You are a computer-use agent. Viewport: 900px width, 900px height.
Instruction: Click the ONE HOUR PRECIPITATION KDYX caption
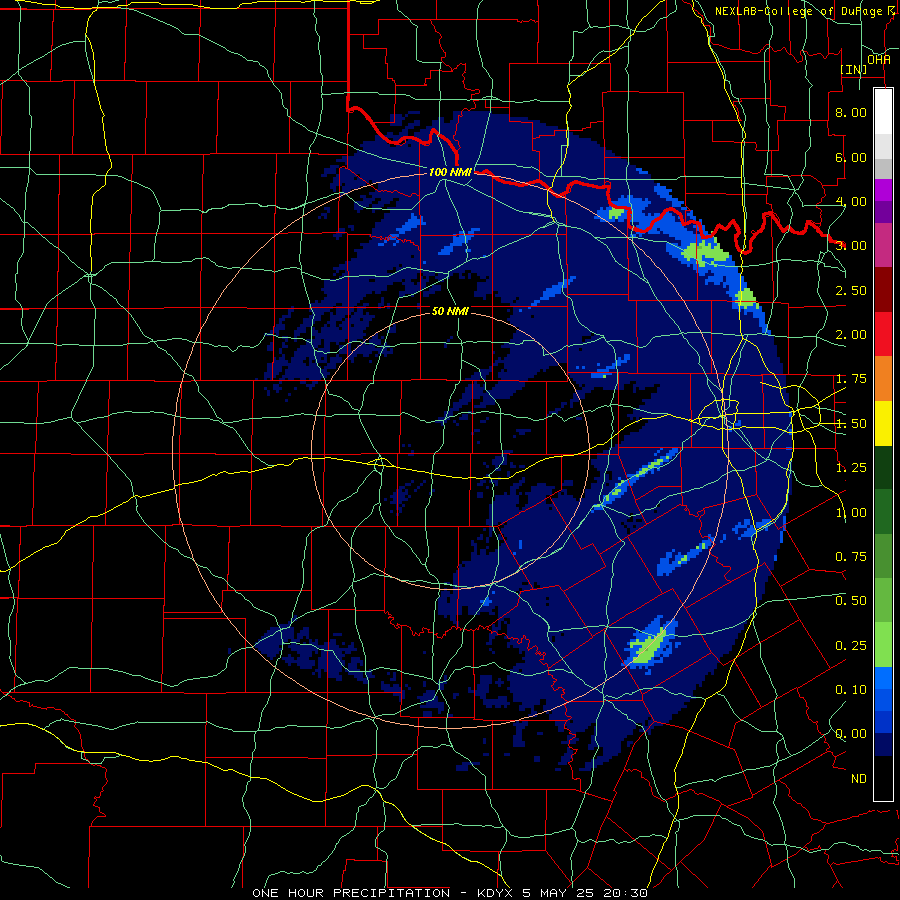click(450, 893)
